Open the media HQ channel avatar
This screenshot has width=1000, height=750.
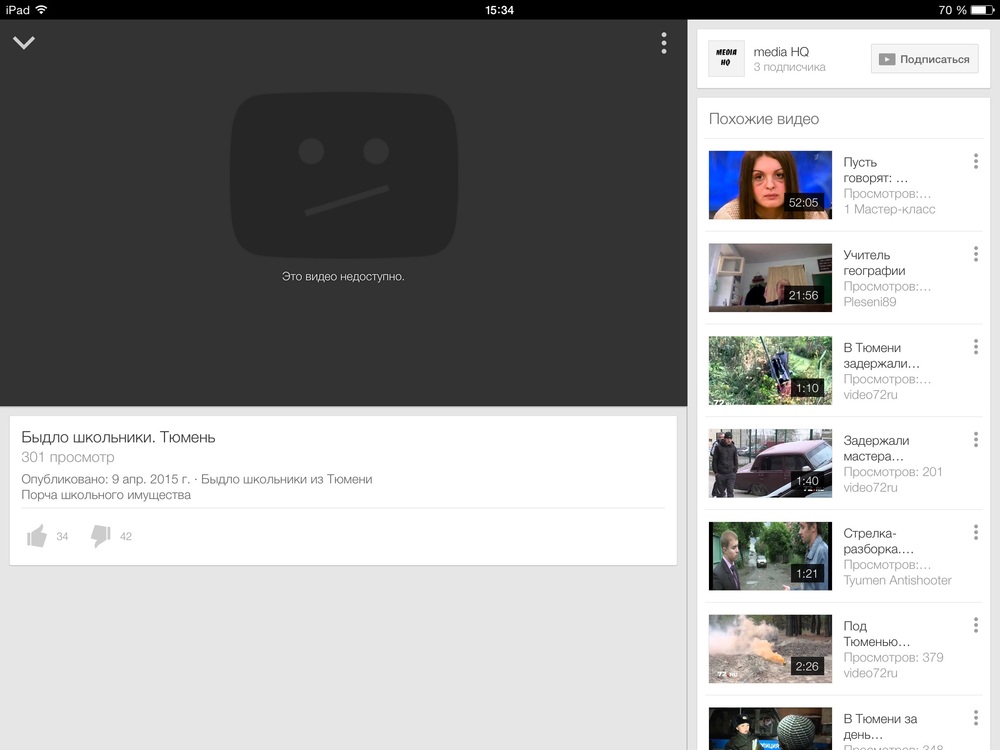point(726,59)
